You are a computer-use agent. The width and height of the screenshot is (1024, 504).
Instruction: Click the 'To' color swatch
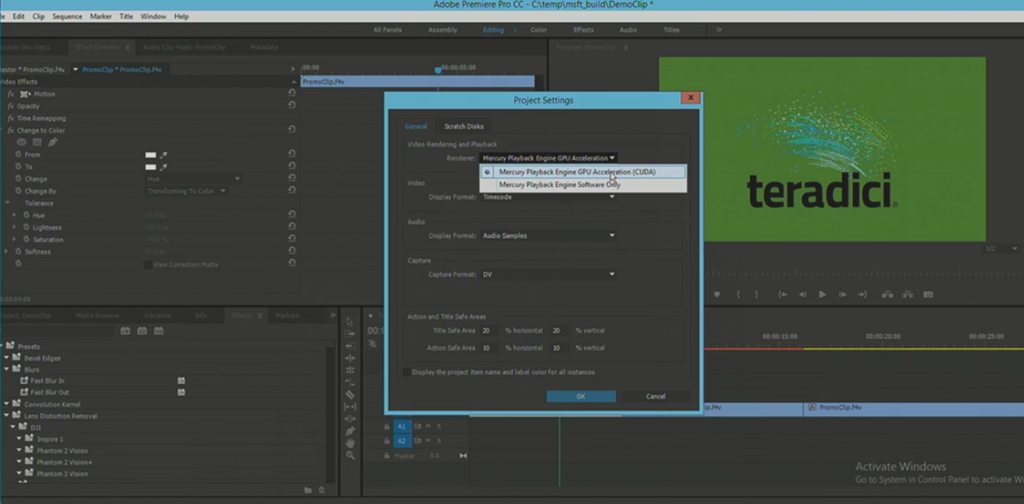[151, 167]
